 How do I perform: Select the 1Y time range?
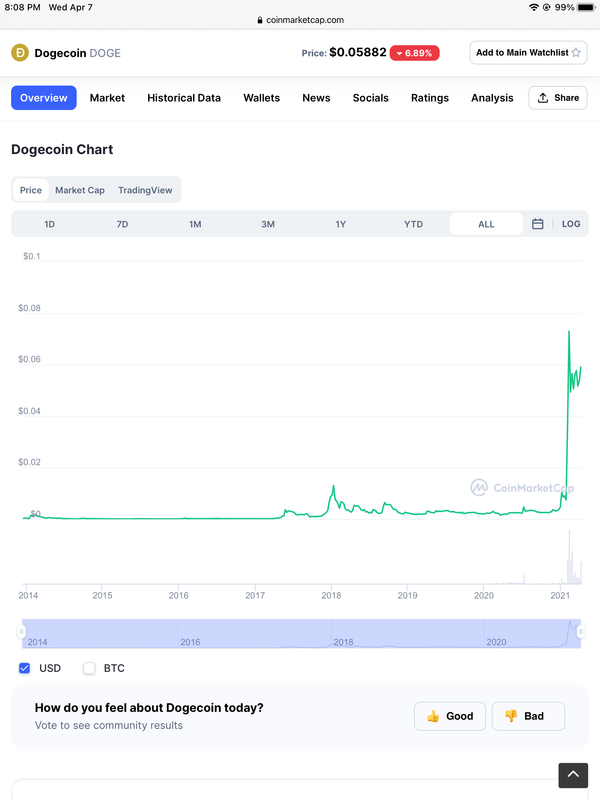[x=340, y=224]
